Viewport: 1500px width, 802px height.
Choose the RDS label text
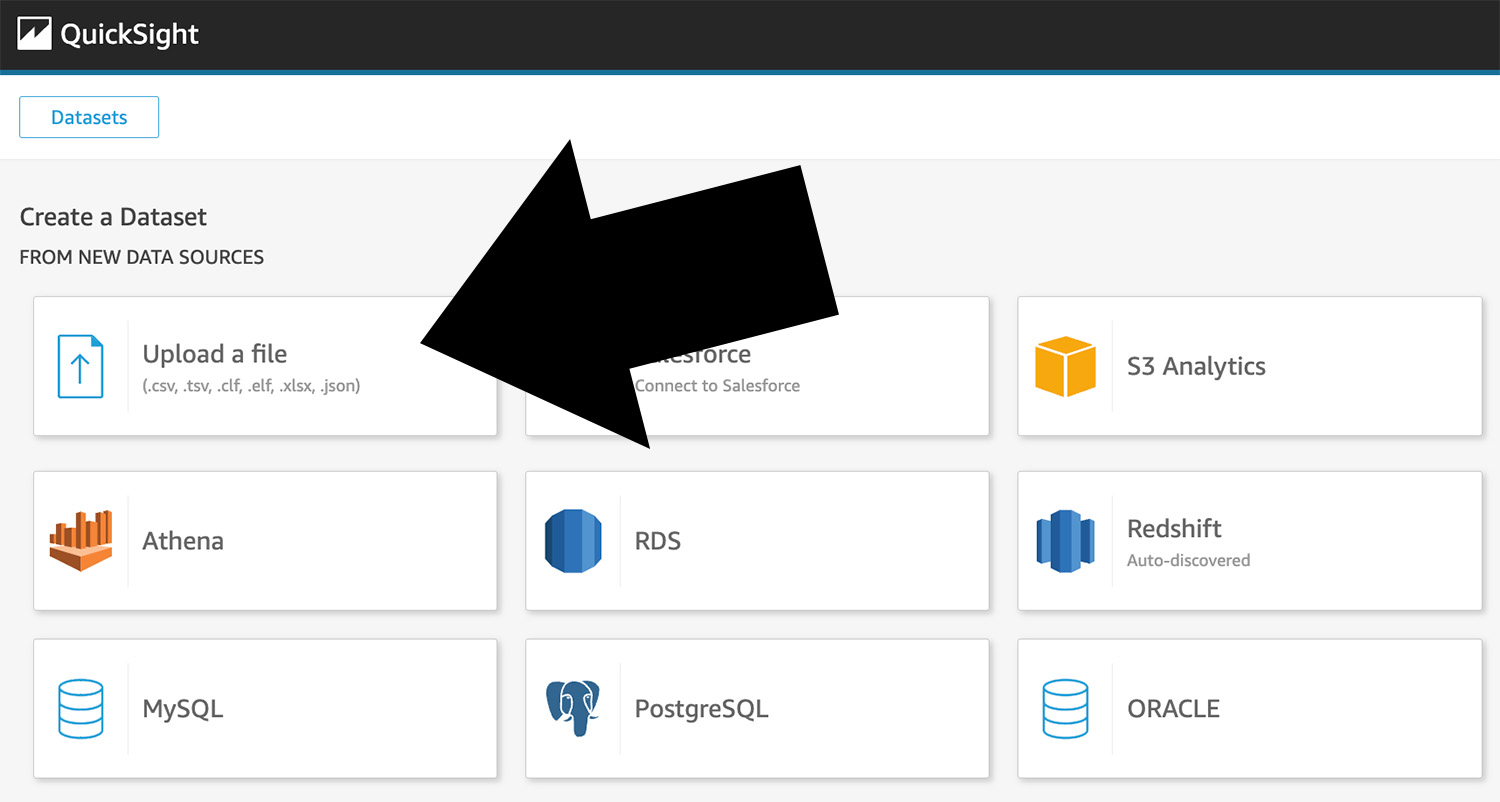point(657,541)
